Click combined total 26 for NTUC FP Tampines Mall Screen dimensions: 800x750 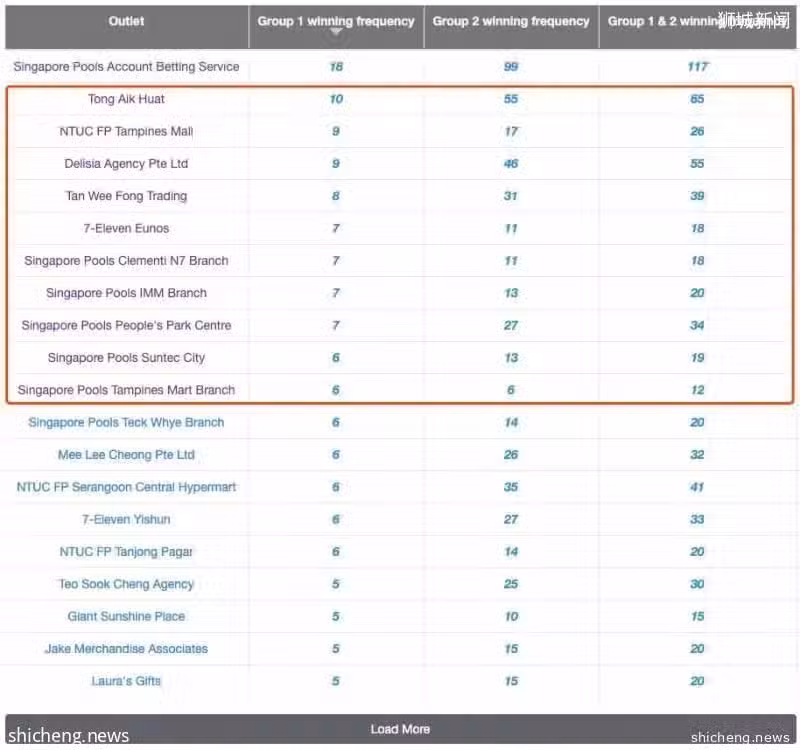tap(697, 132)
